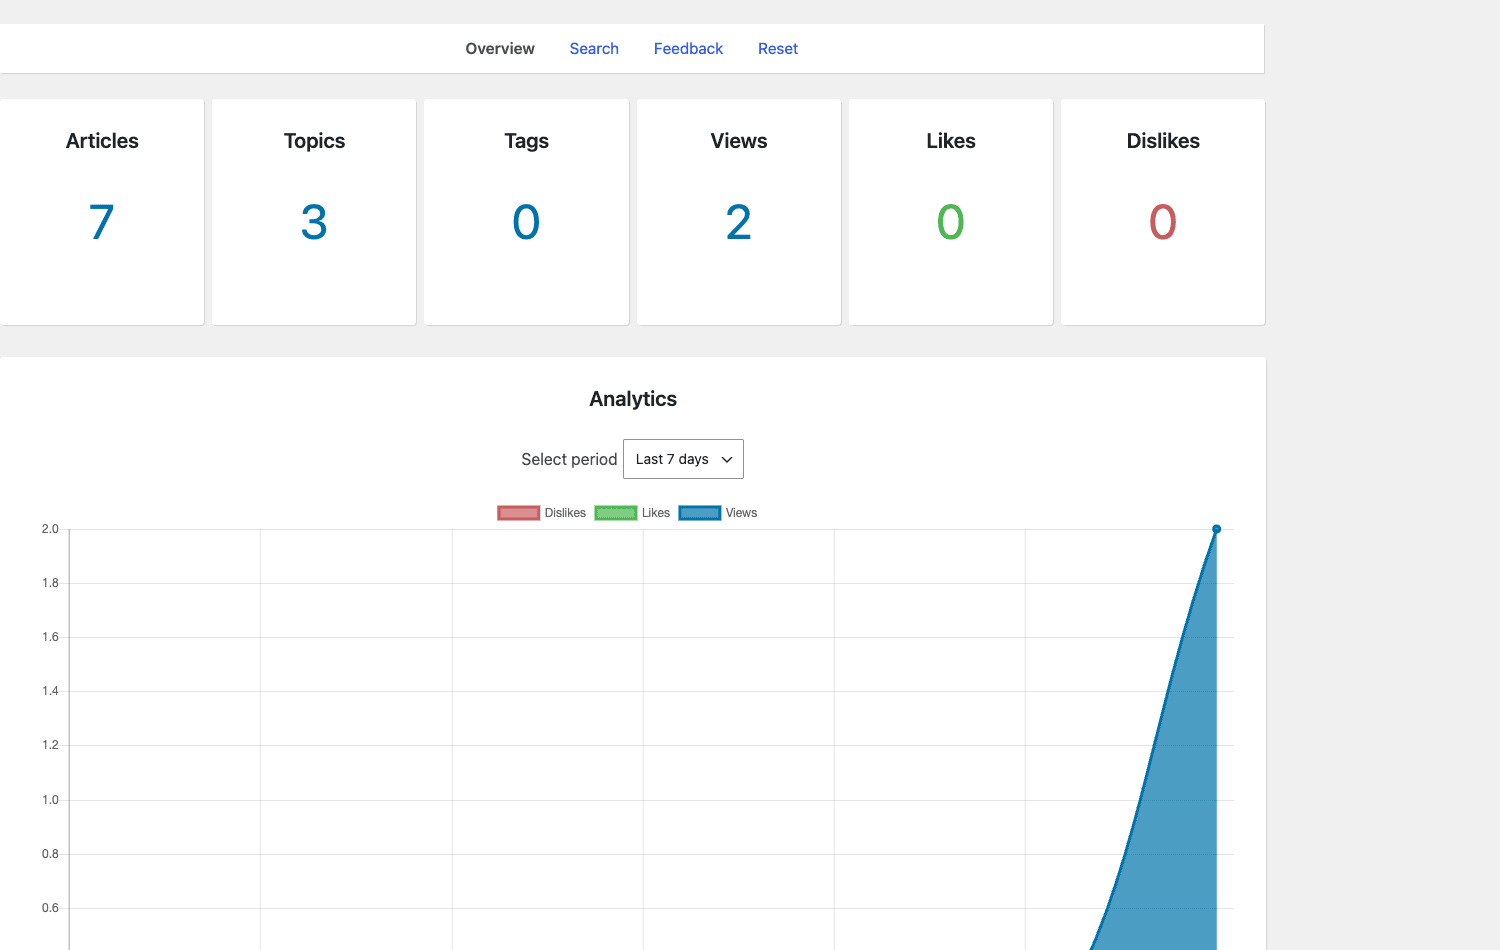Viewport: 1500px width, 950px height.
Task: Click the Likes card heading
Action: (x=951, y=141)
